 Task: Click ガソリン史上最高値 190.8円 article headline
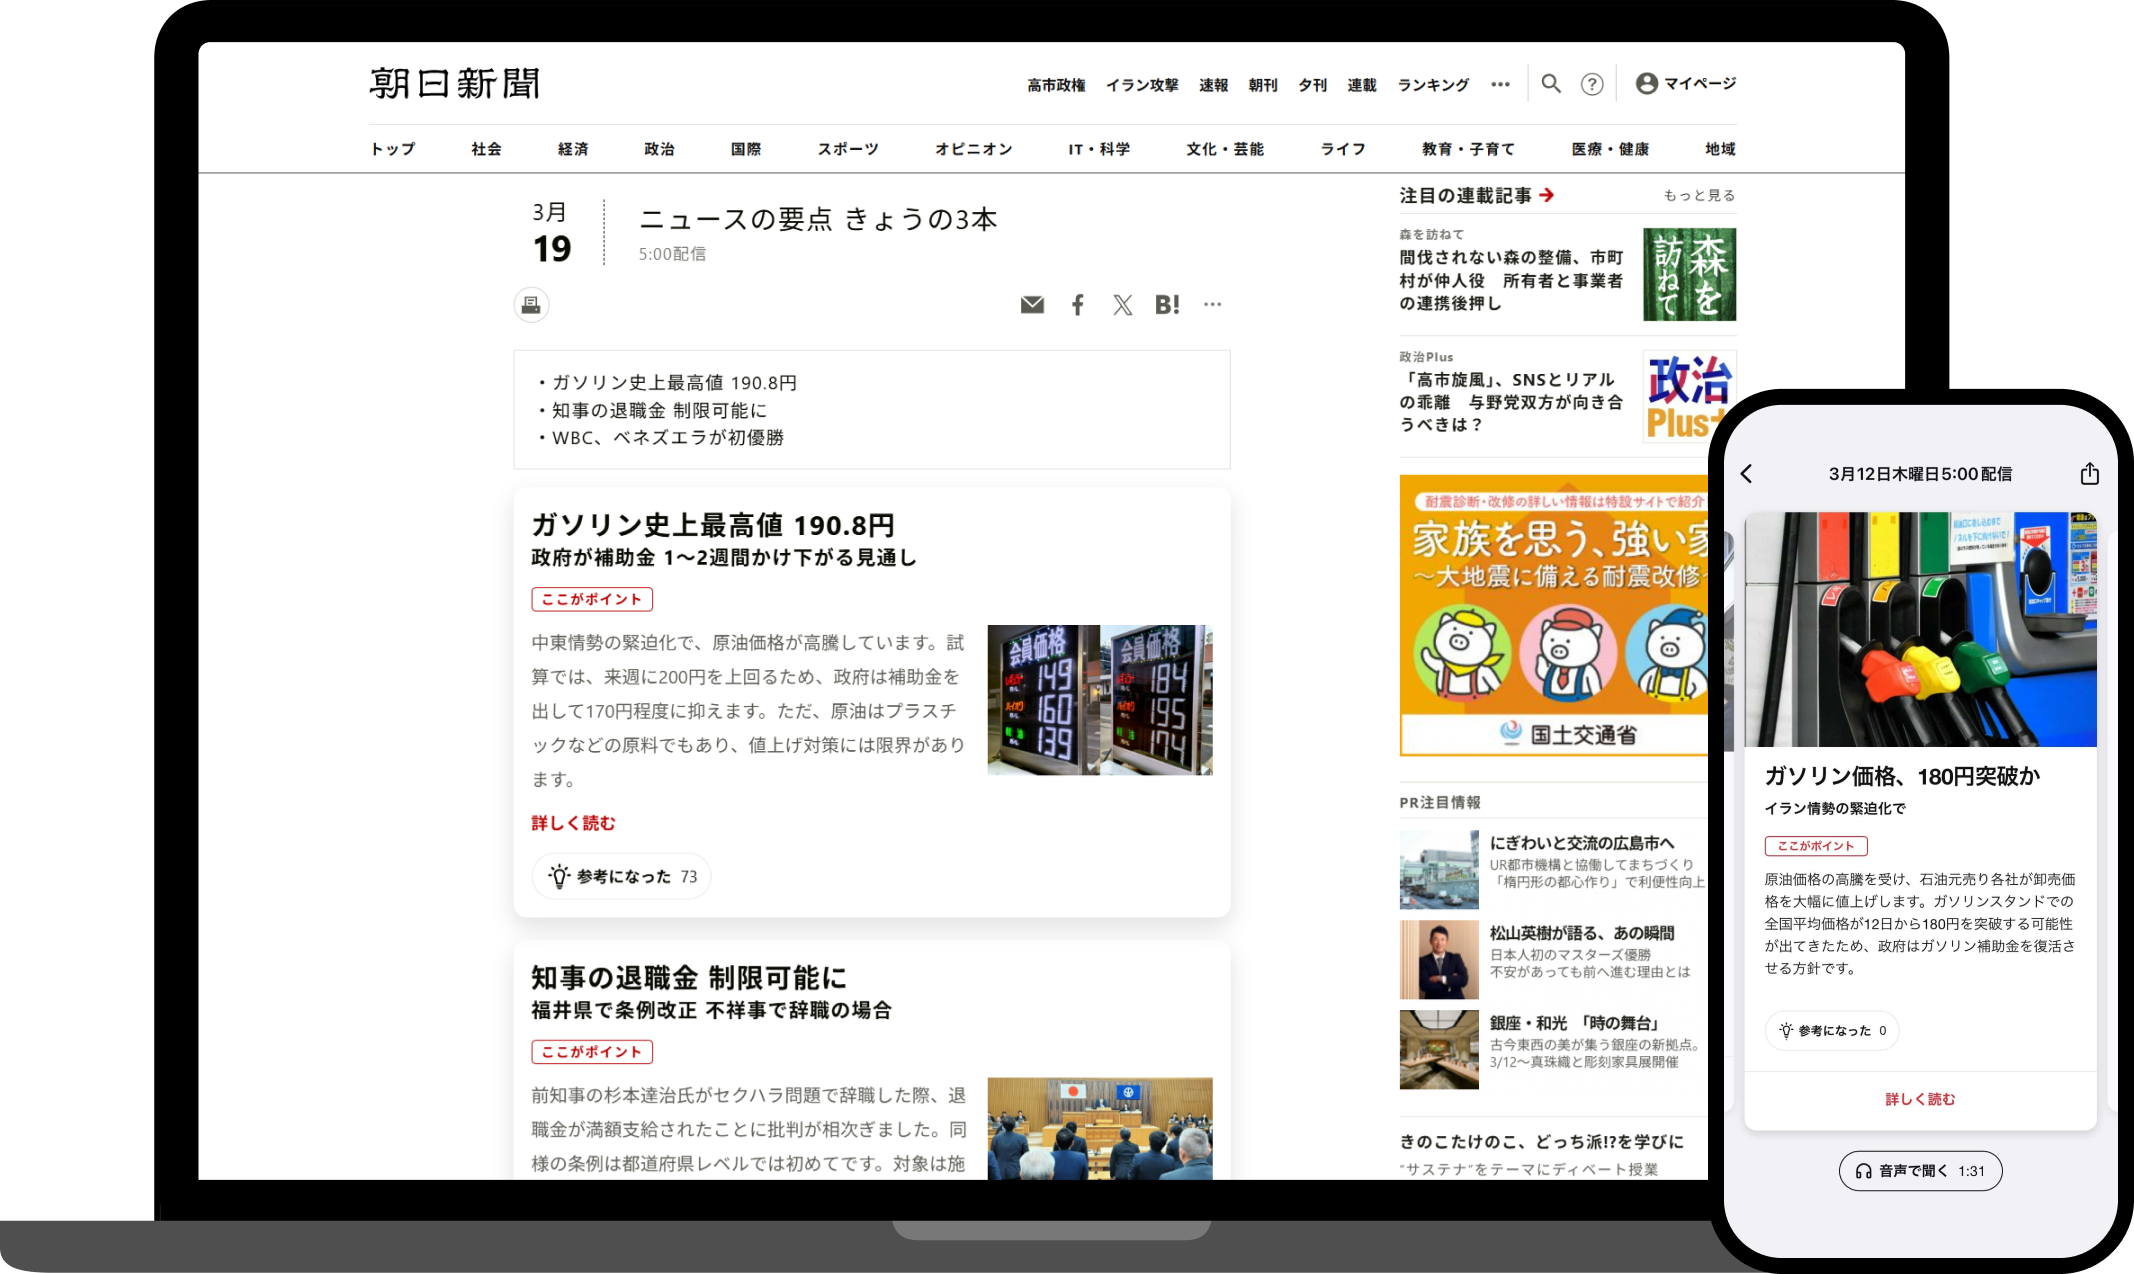713,525
